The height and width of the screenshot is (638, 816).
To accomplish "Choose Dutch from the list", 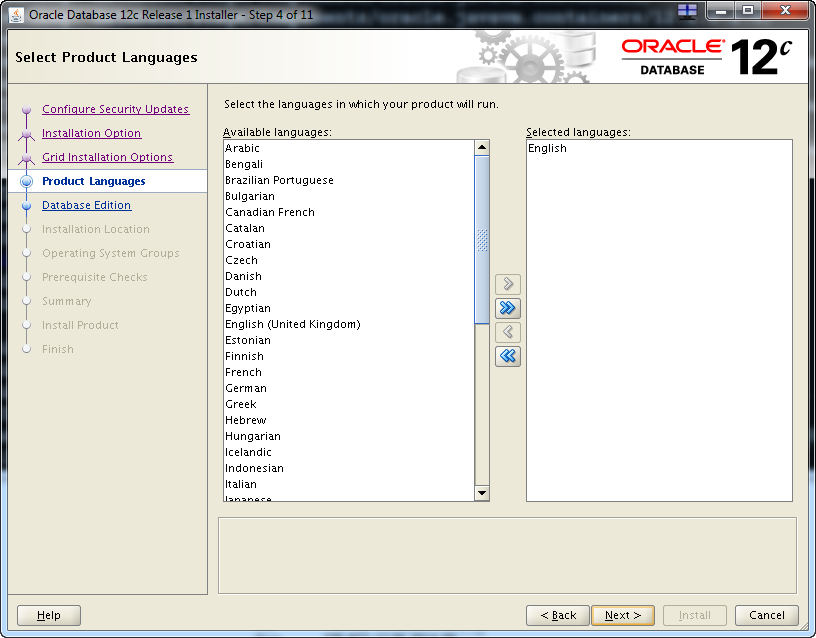I will pos(349,292).
